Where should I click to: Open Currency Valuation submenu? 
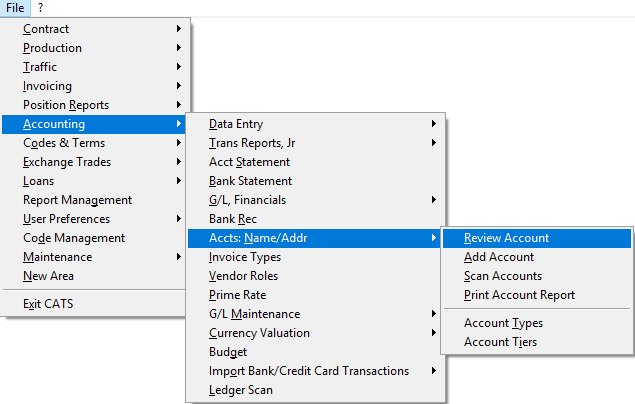314,333
